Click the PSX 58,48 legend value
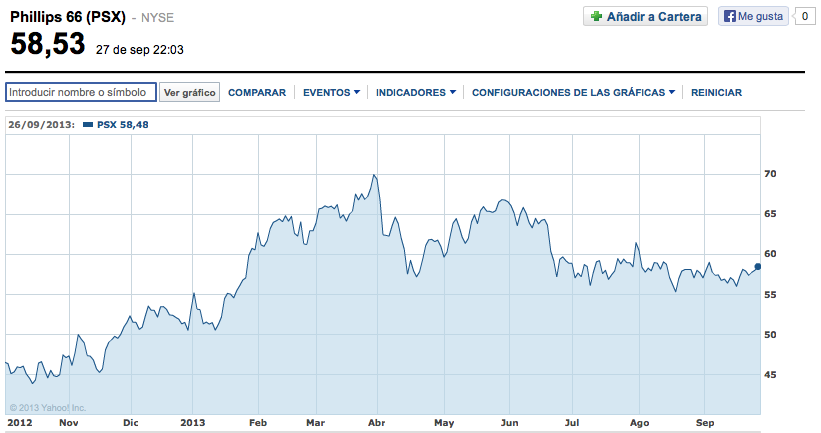 click(x=123, y=125)
